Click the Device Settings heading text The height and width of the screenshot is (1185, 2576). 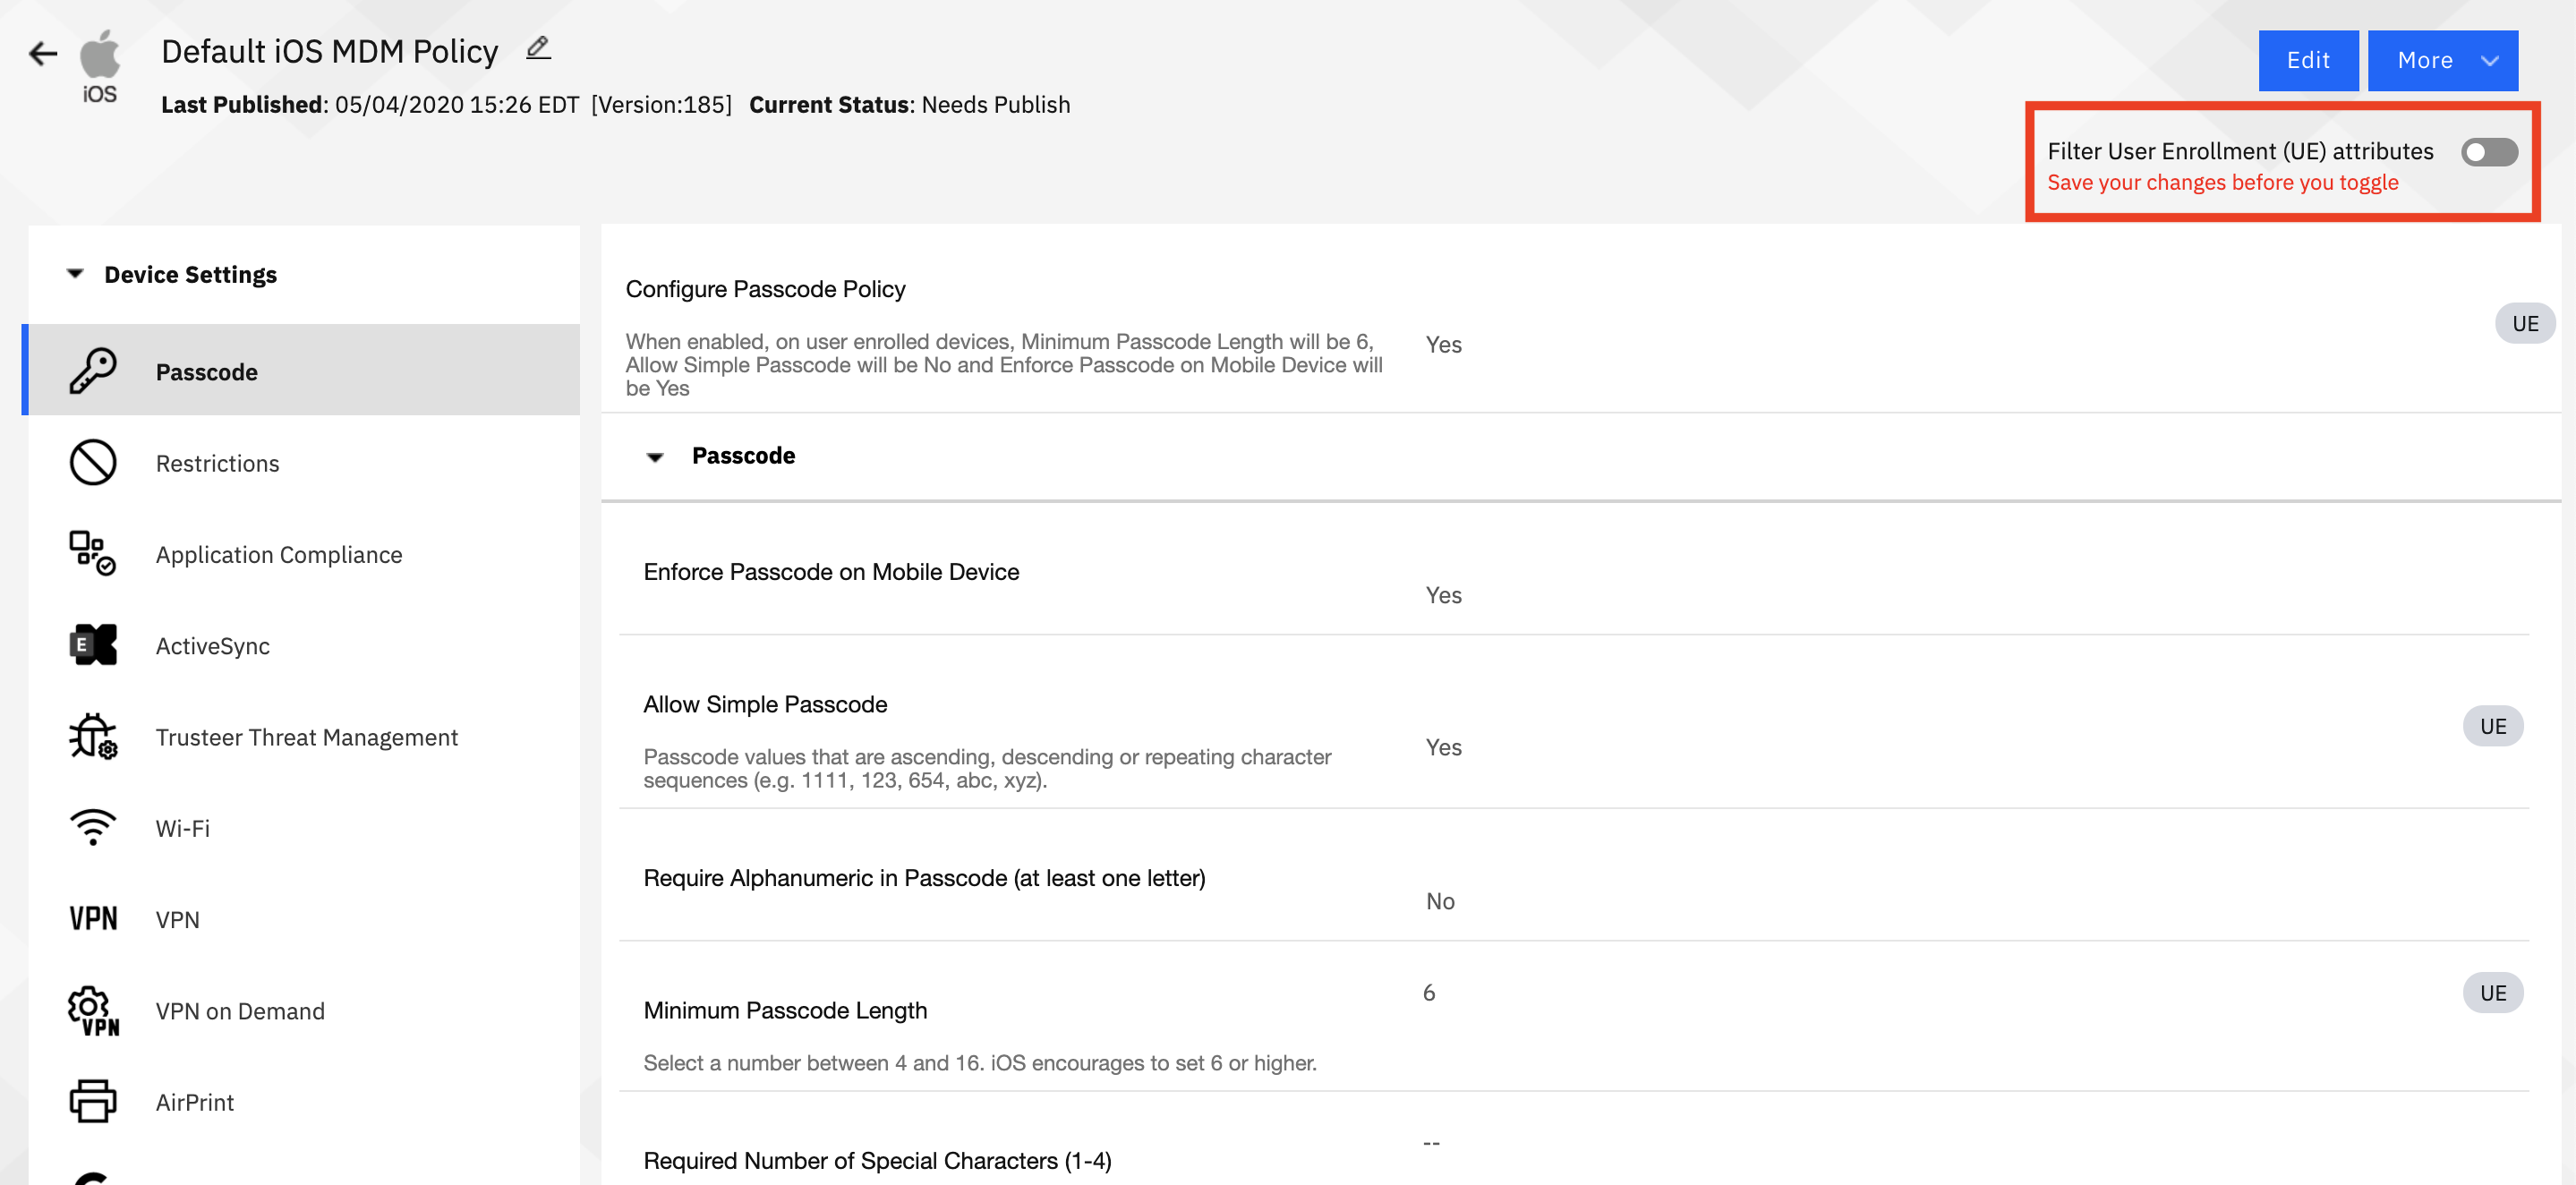click(190, 275)
